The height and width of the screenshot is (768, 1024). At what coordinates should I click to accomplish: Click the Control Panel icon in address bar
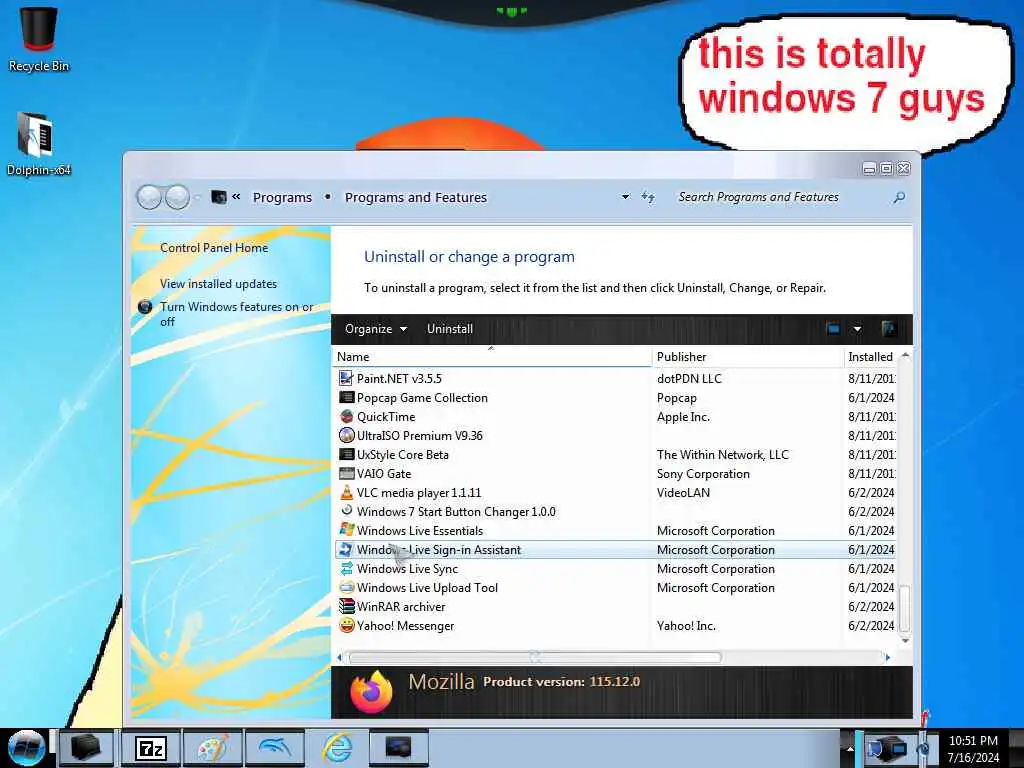pyautogui.click(x=219, y=197)
